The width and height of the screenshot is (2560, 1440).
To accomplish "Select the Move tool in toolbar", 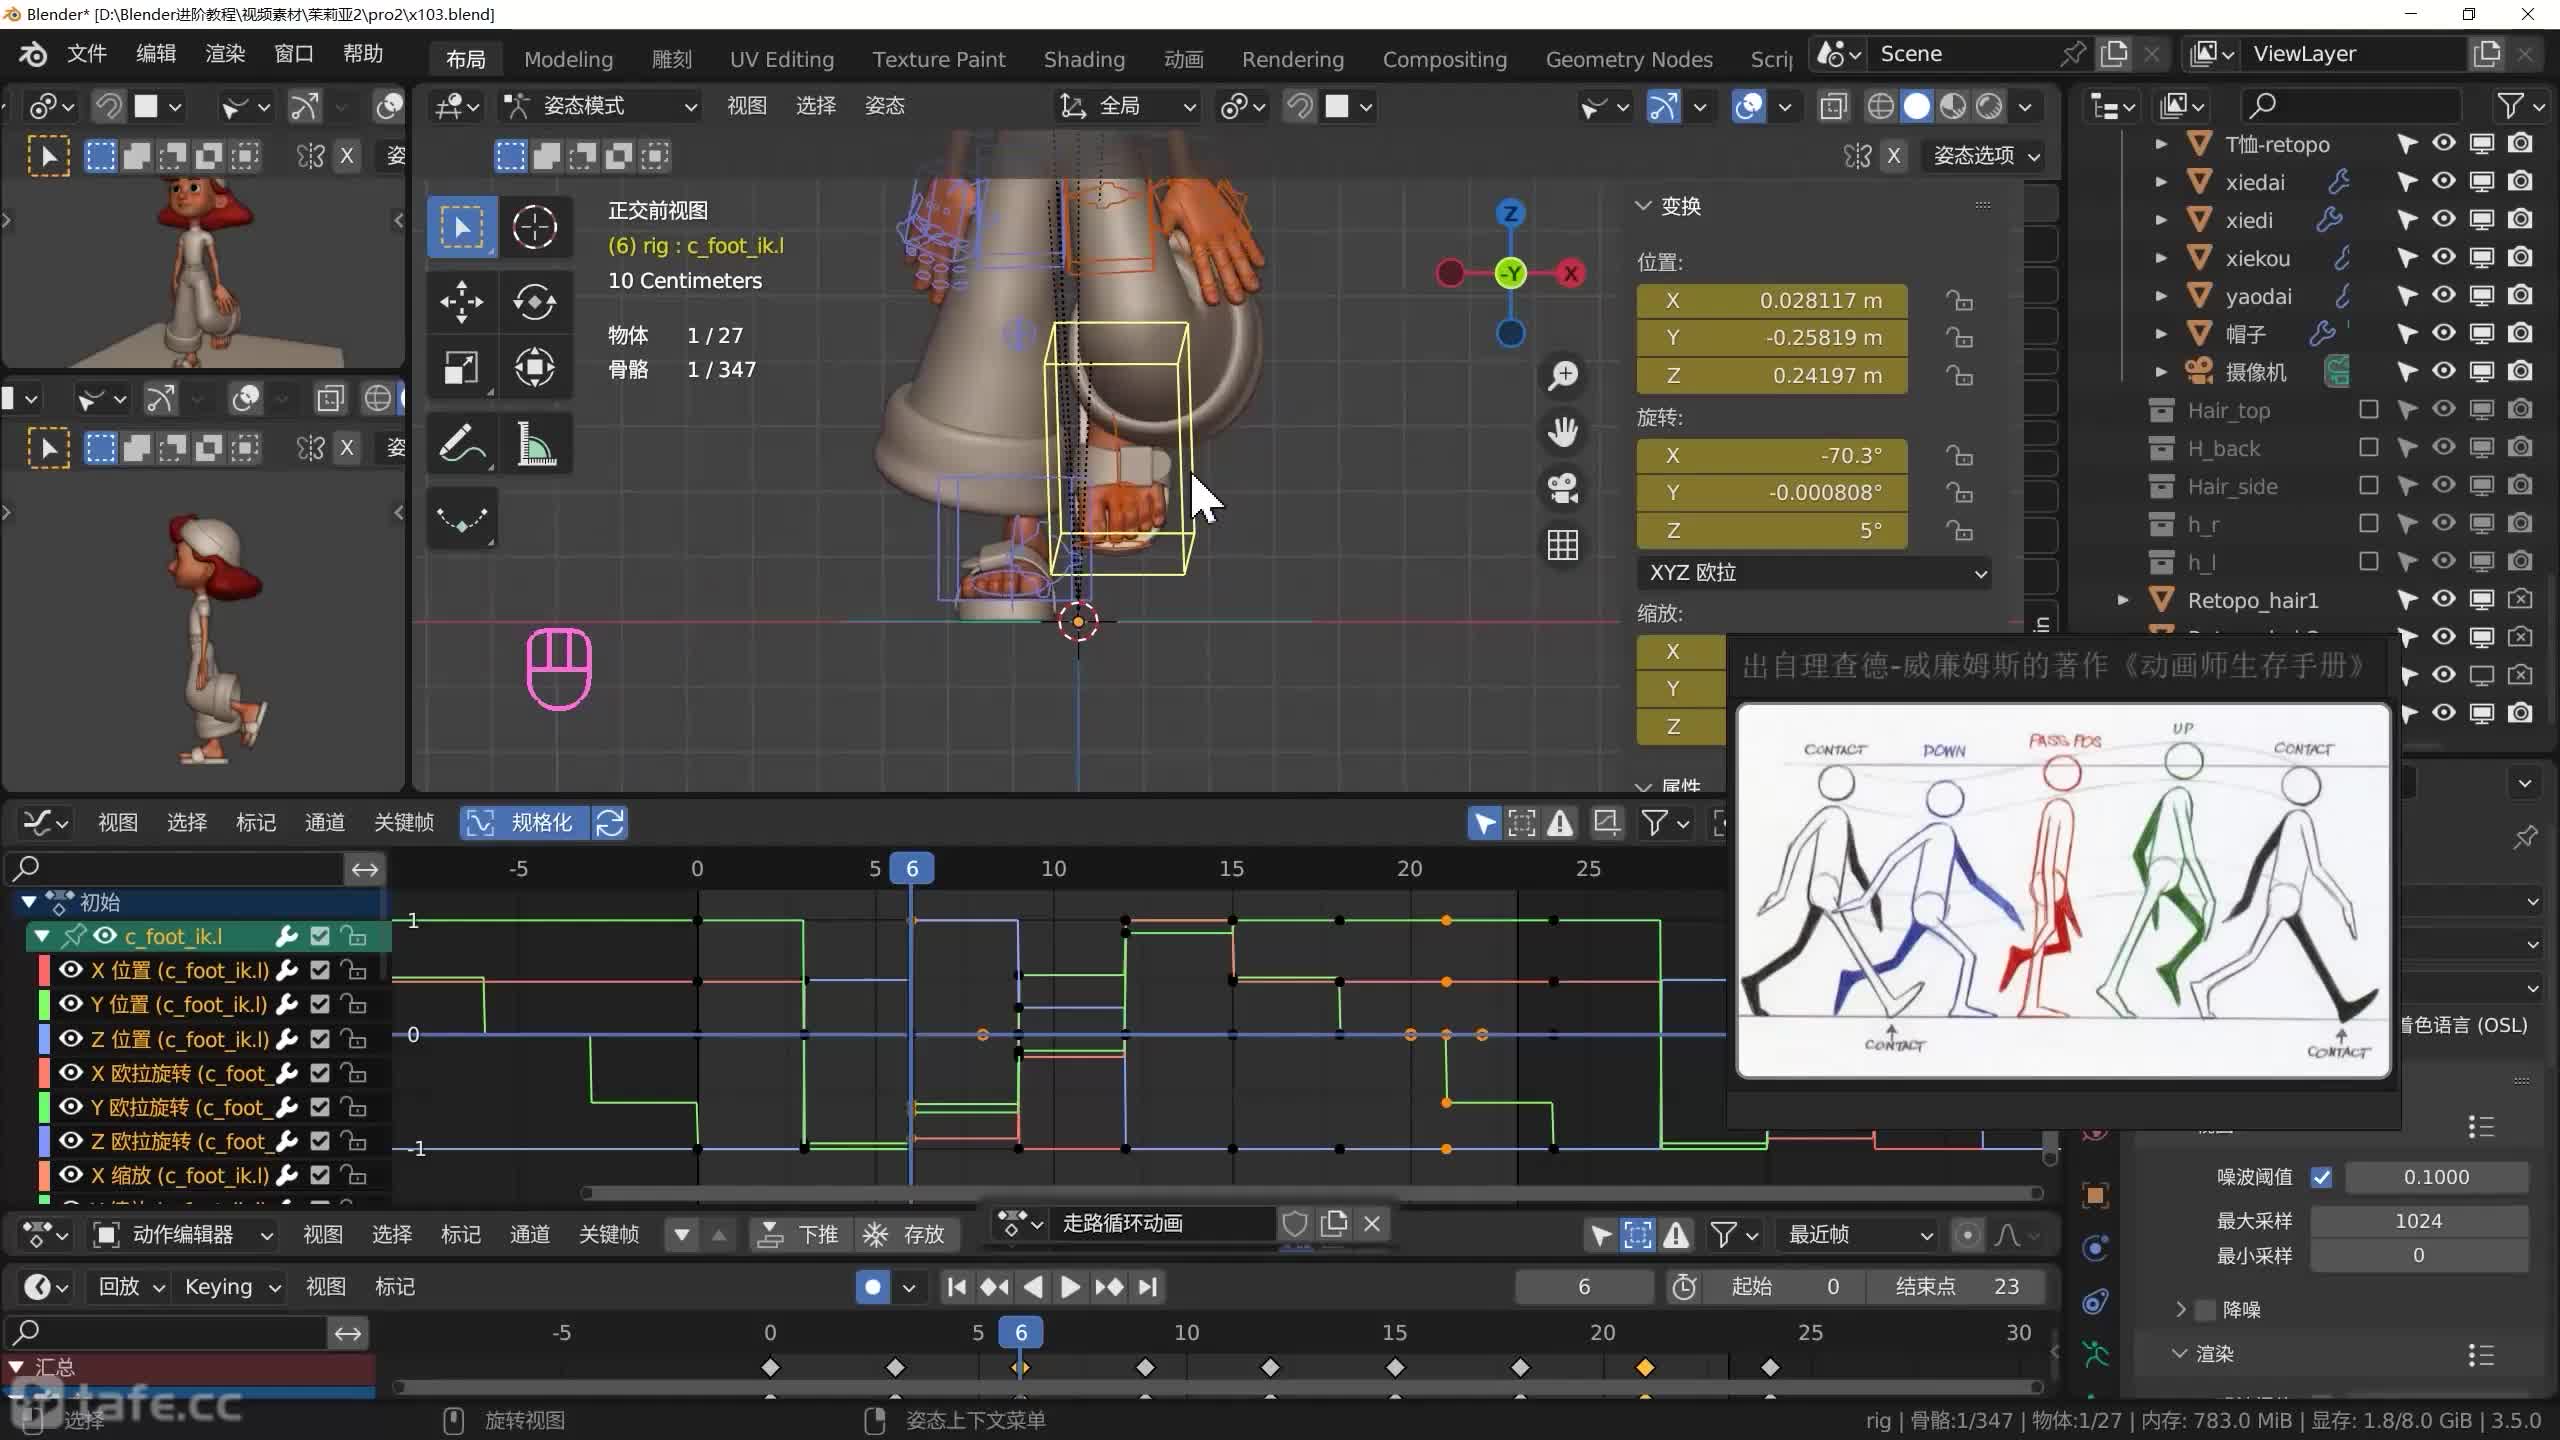I will pyautogui.click(x=461, y=299).
